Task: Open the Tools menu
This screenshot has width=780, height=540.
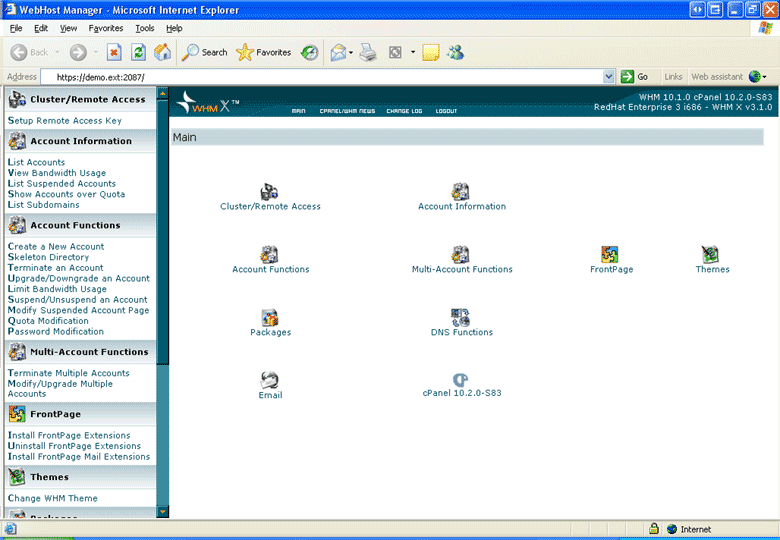Action: click(145, 28)
